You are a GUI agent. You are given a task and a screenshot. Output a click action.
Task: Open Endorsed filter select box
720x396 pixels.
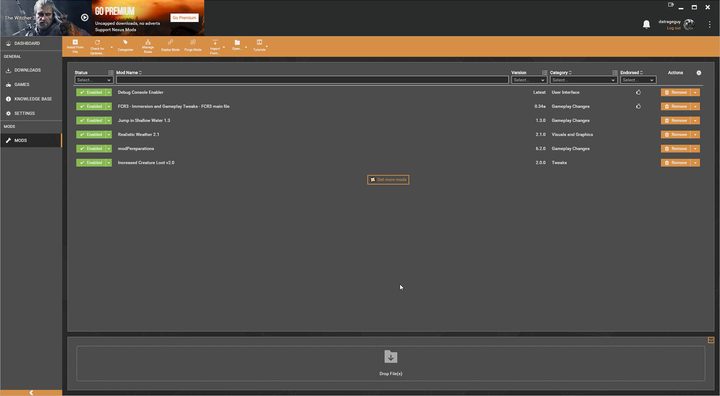pyautogui.click(x=638, y=80)
